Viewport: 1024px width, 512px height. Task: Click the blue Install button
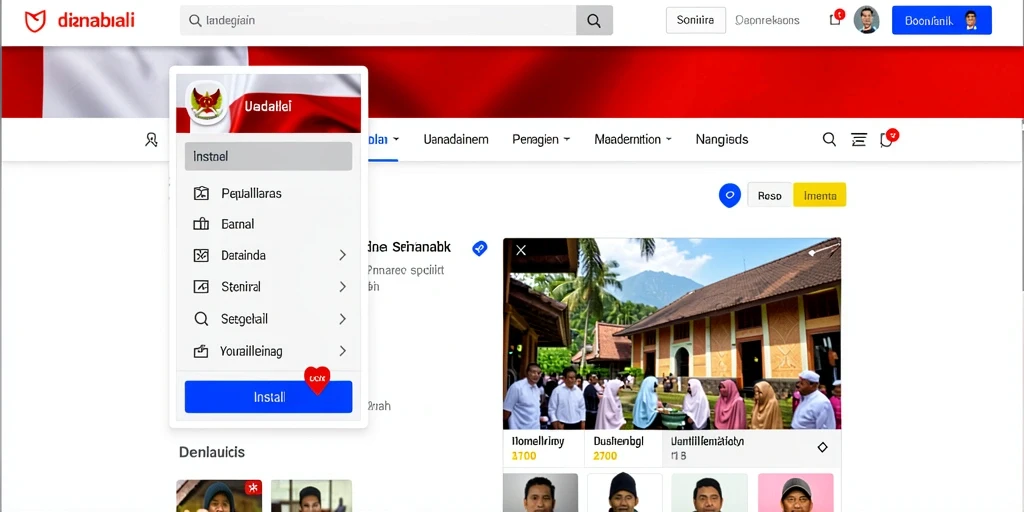(268, 397)
